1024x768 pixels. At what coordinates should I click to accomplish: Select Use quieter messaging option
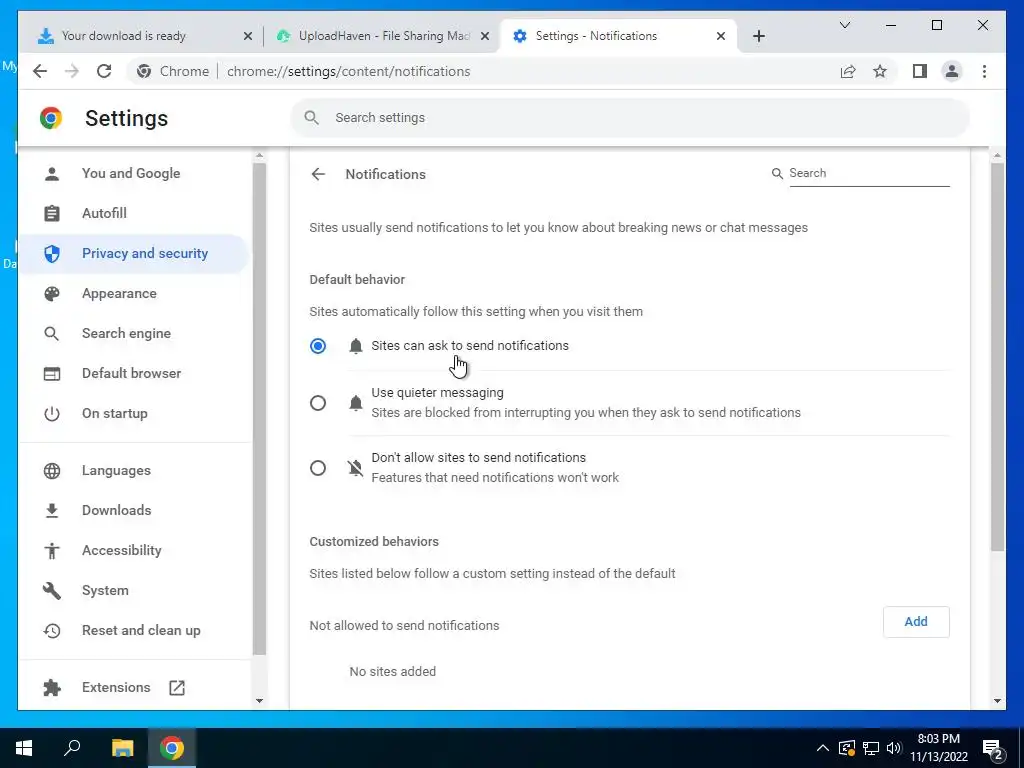pyautogui.click(x=318, y=403)
